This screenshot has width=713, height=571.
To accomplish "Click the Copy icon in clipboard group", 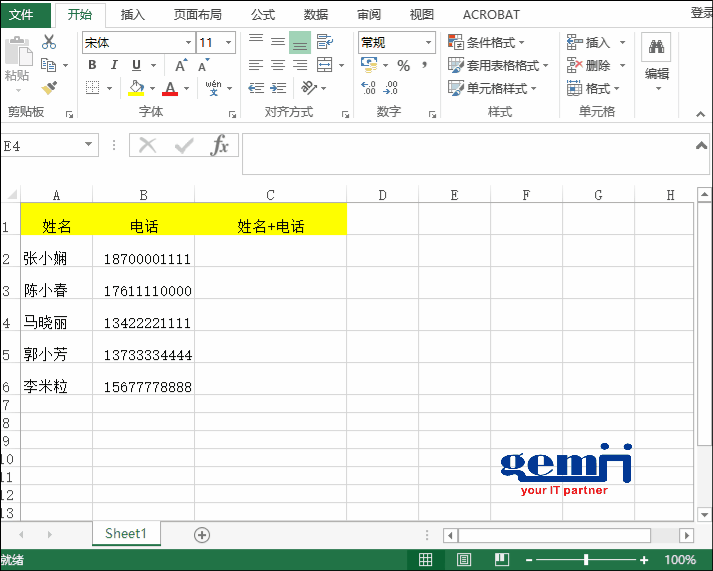I will 48,65.
